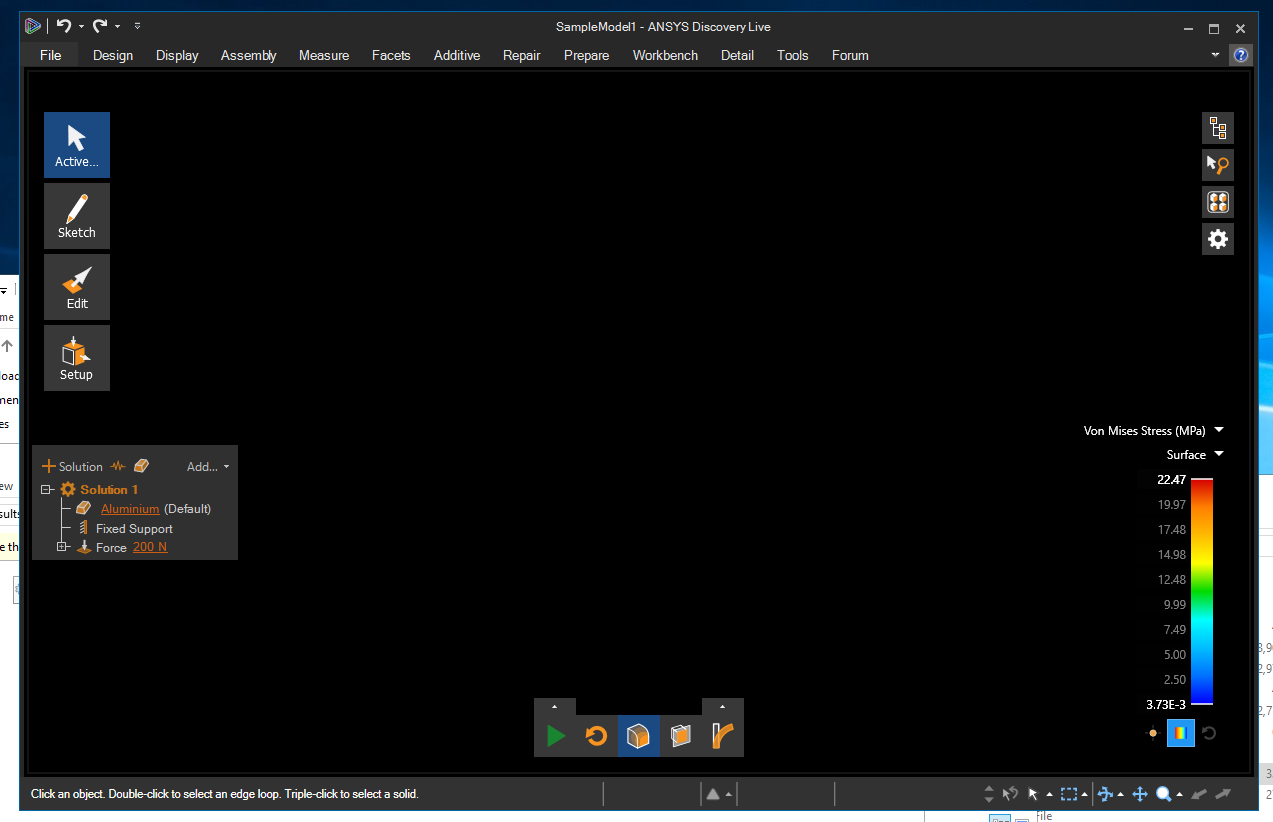Click the rainbow stress legend color bar
Image resolution: width=1273 pixels, height=822 pixels.
coord(1202,592)
